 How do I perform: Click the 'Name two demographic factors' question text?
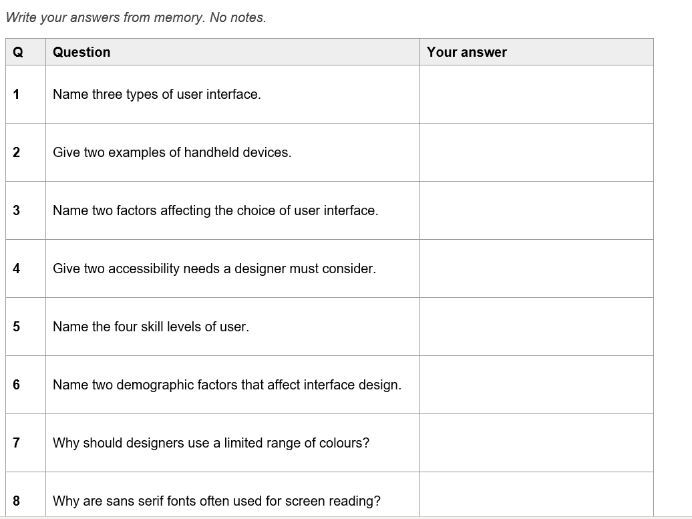click(x=227, y=385)
